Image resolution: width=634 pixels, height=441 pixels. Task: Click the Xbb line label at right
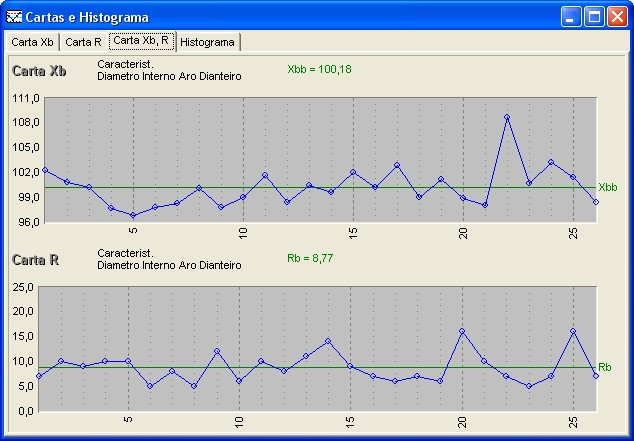608,188
